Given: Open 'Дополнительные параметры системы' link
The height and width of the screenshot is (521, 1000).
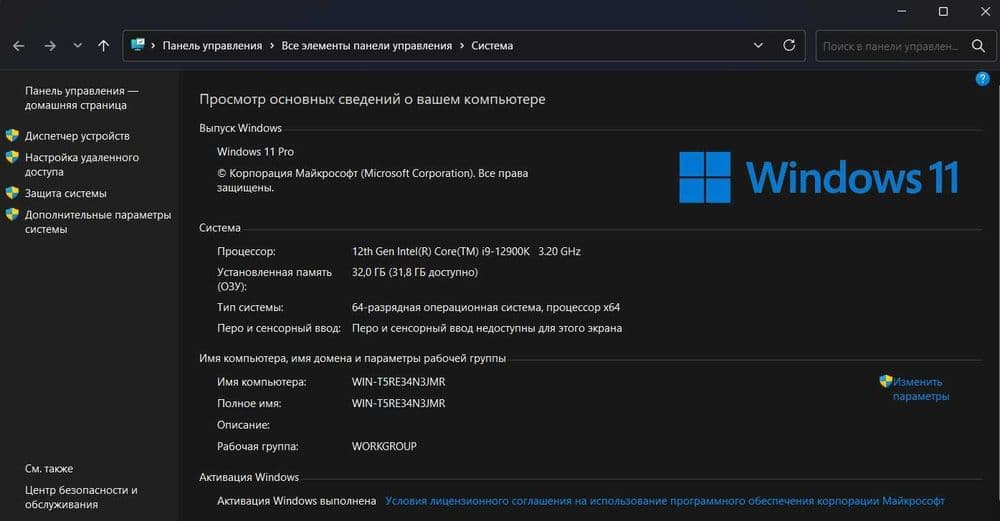Looking at the screenshot, I should point(98,222).
